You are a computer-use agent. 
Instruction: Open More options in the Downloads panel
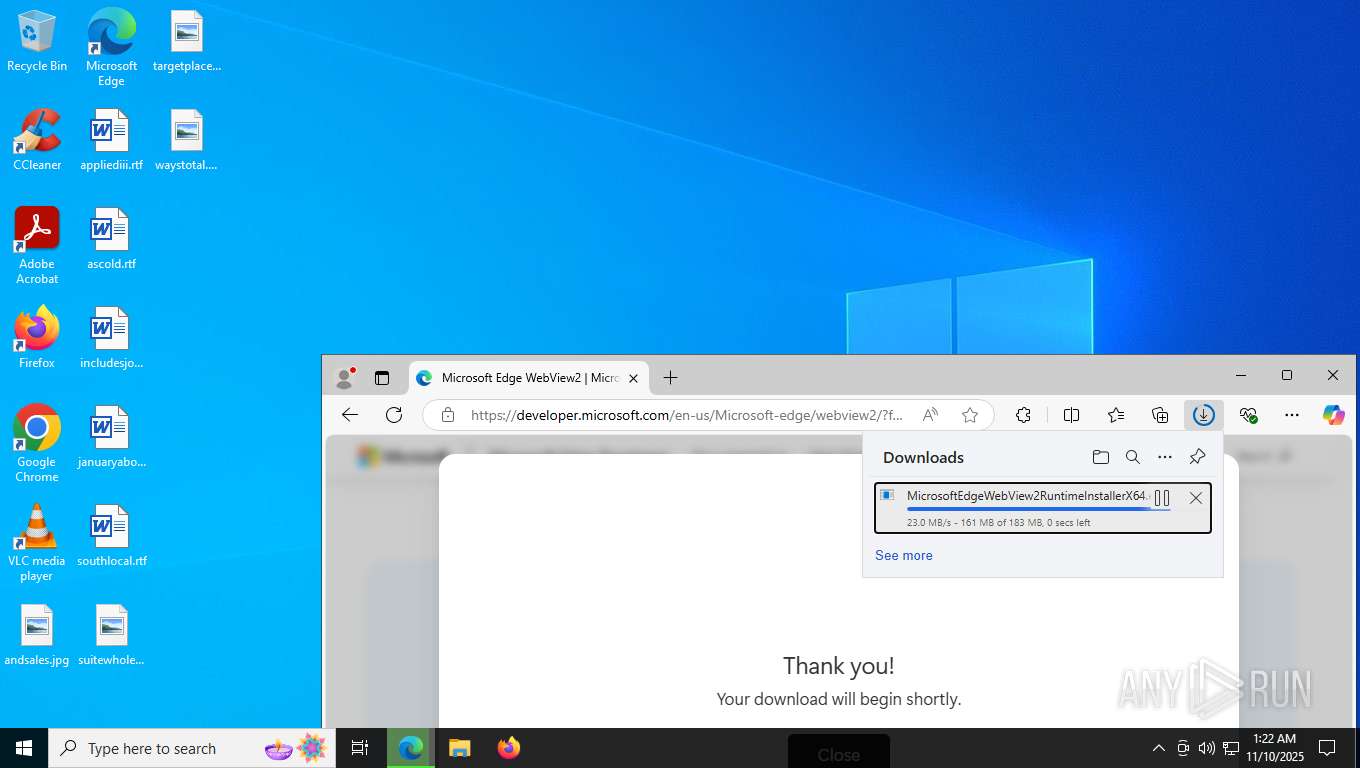click(x=1165, y=457)
